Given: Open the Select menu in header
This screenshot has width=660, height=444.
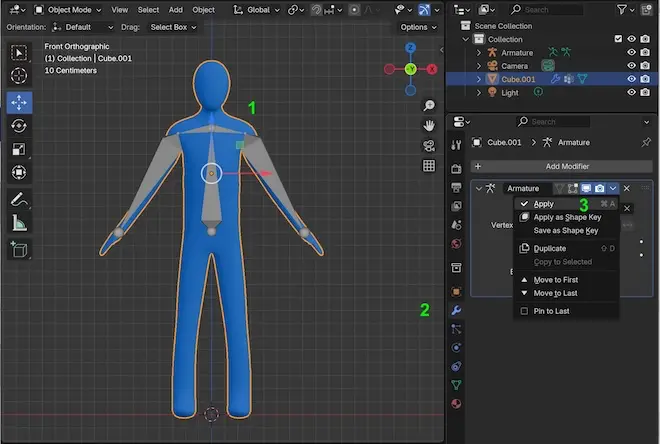Looking at the screenshot, I should 147,9.
